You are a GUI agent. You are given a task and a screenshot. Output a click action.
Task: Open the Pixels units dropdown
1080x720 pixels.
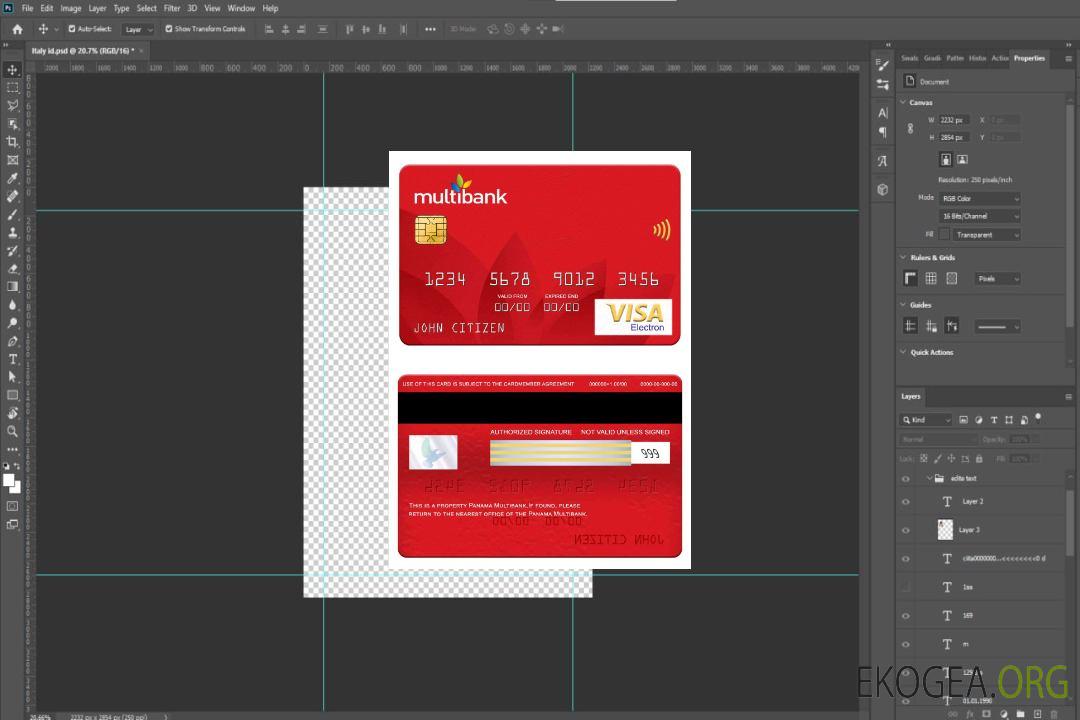pyautogui.click(x=998, y=279)
